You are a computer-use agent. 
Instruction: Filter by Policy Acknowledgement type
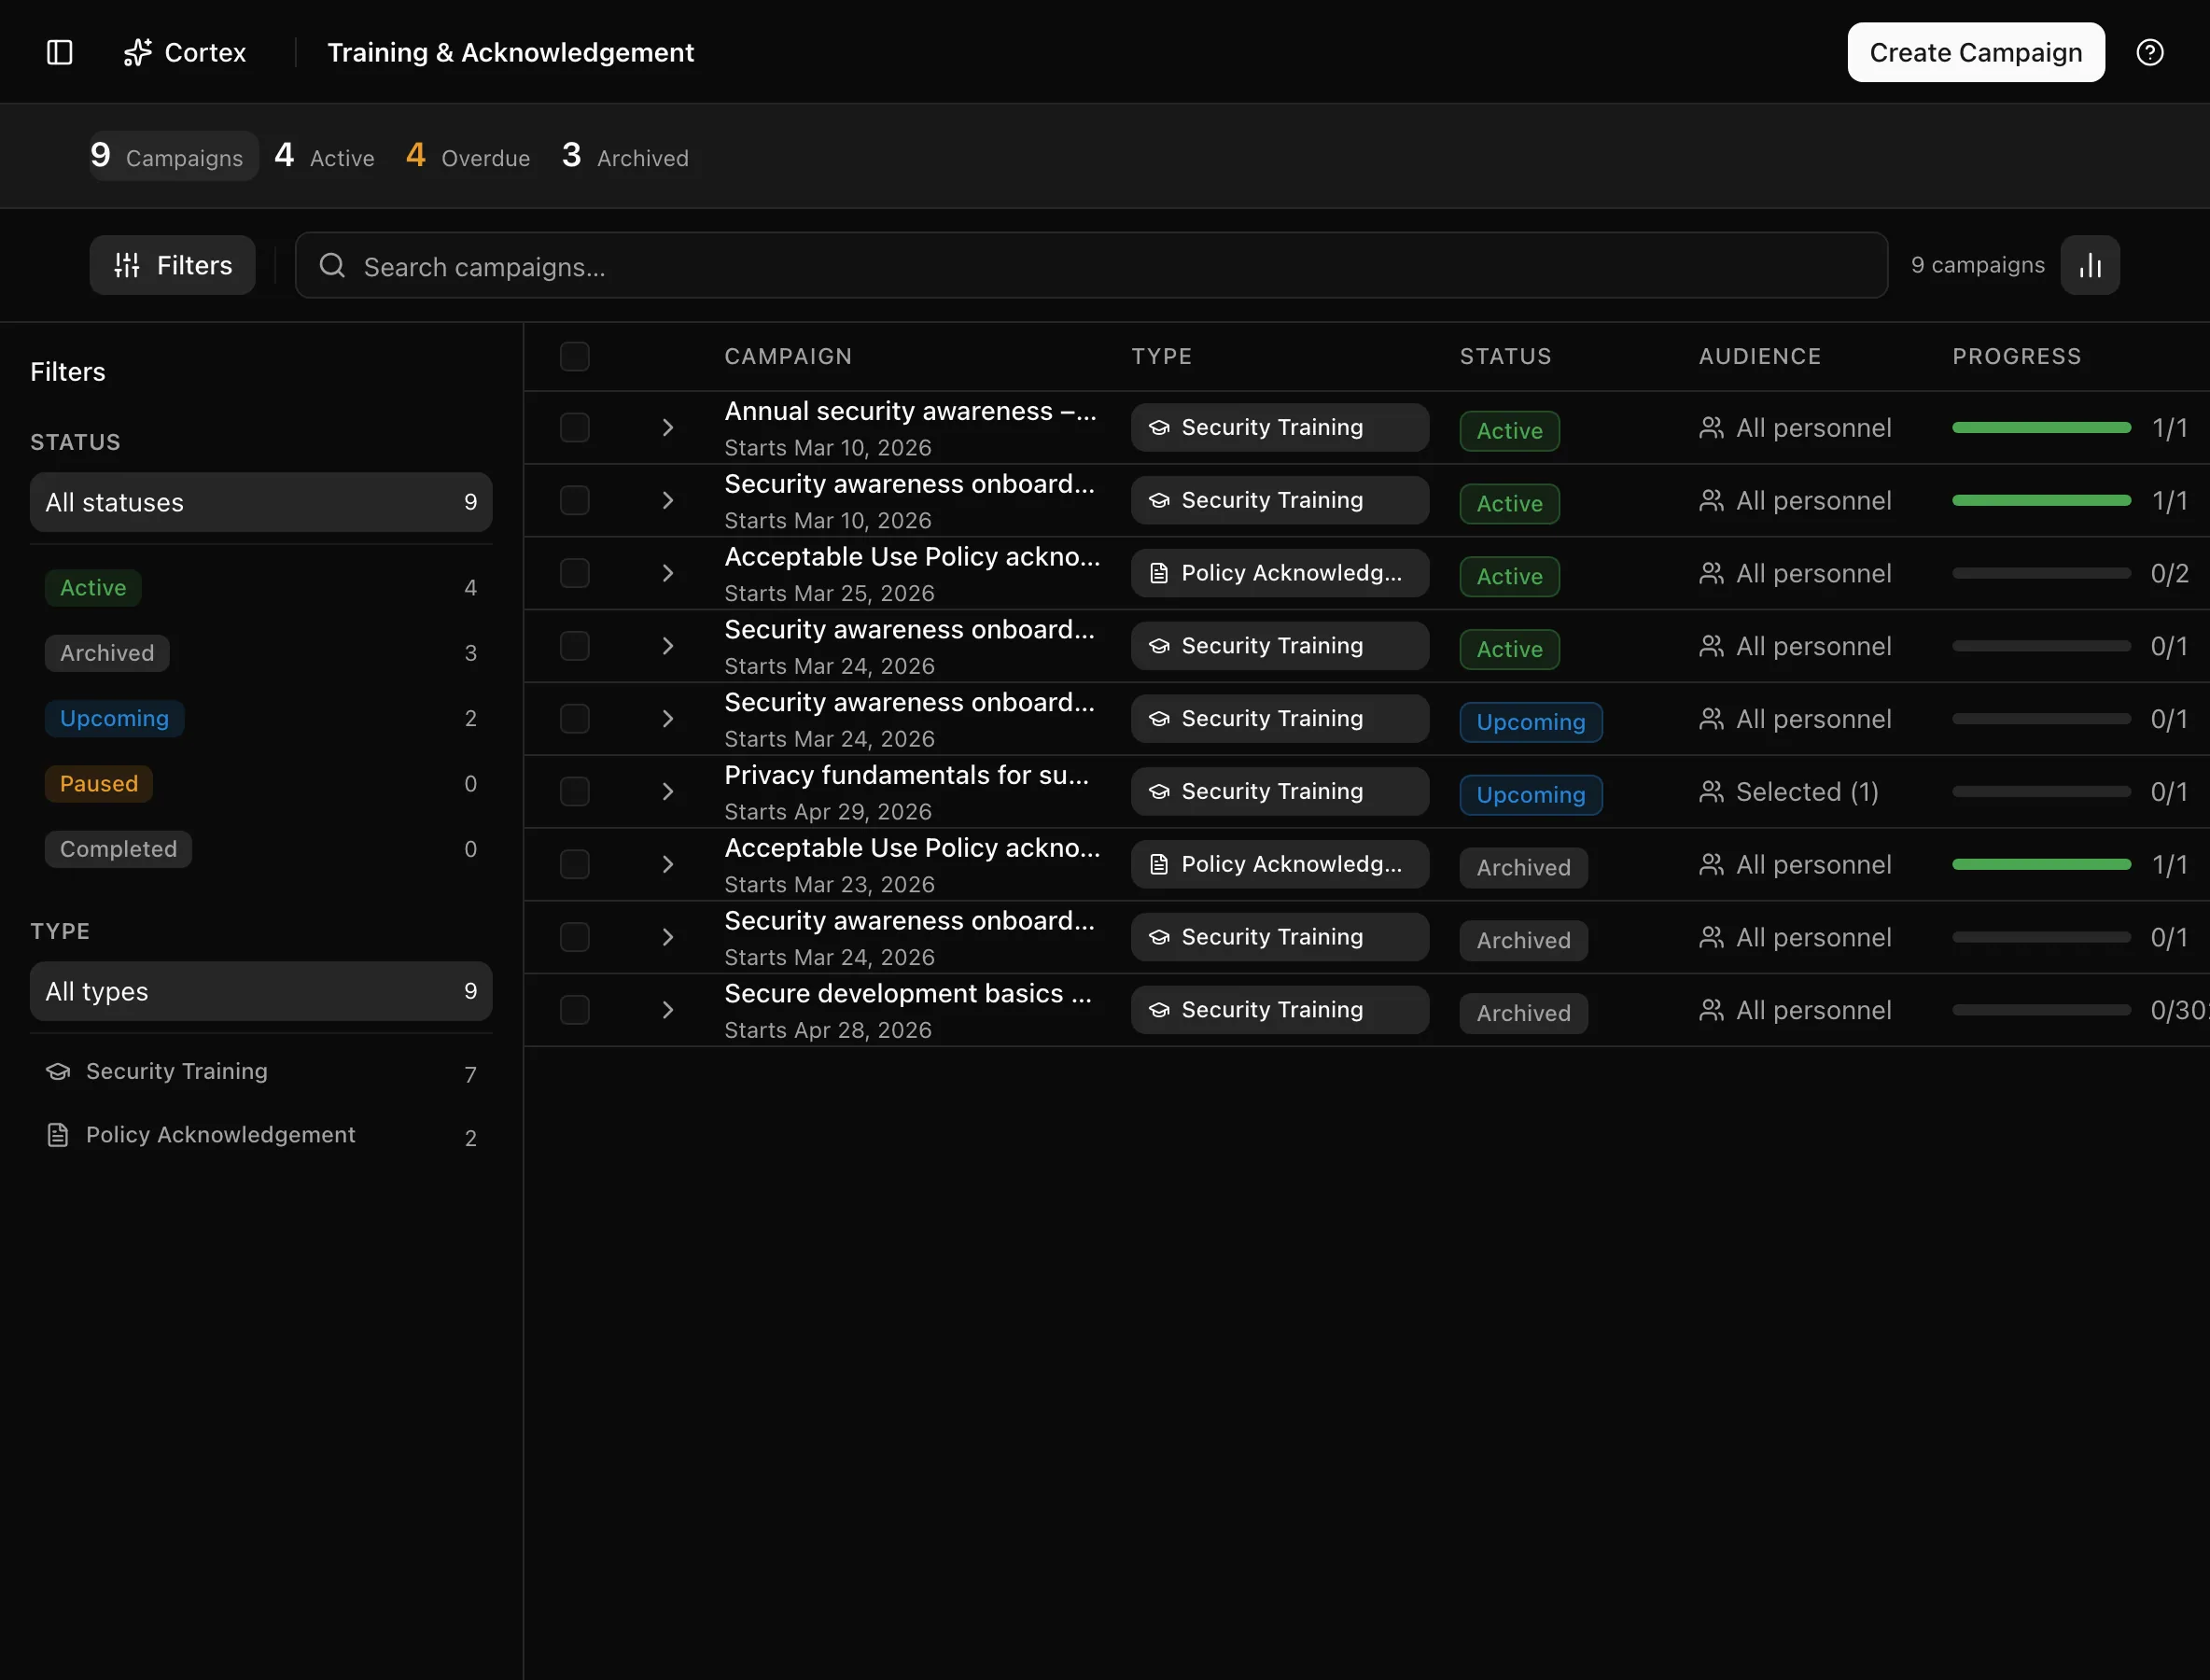click(x=261, y=1135)
